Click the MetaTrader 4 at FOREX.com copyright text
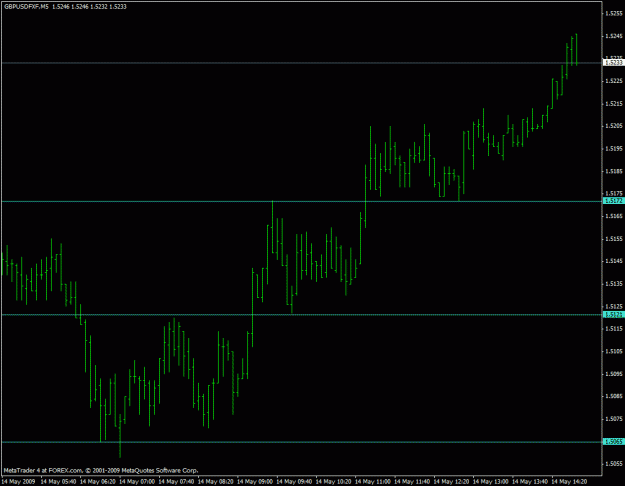Viewport: 625px width, 486px height. 101,470
